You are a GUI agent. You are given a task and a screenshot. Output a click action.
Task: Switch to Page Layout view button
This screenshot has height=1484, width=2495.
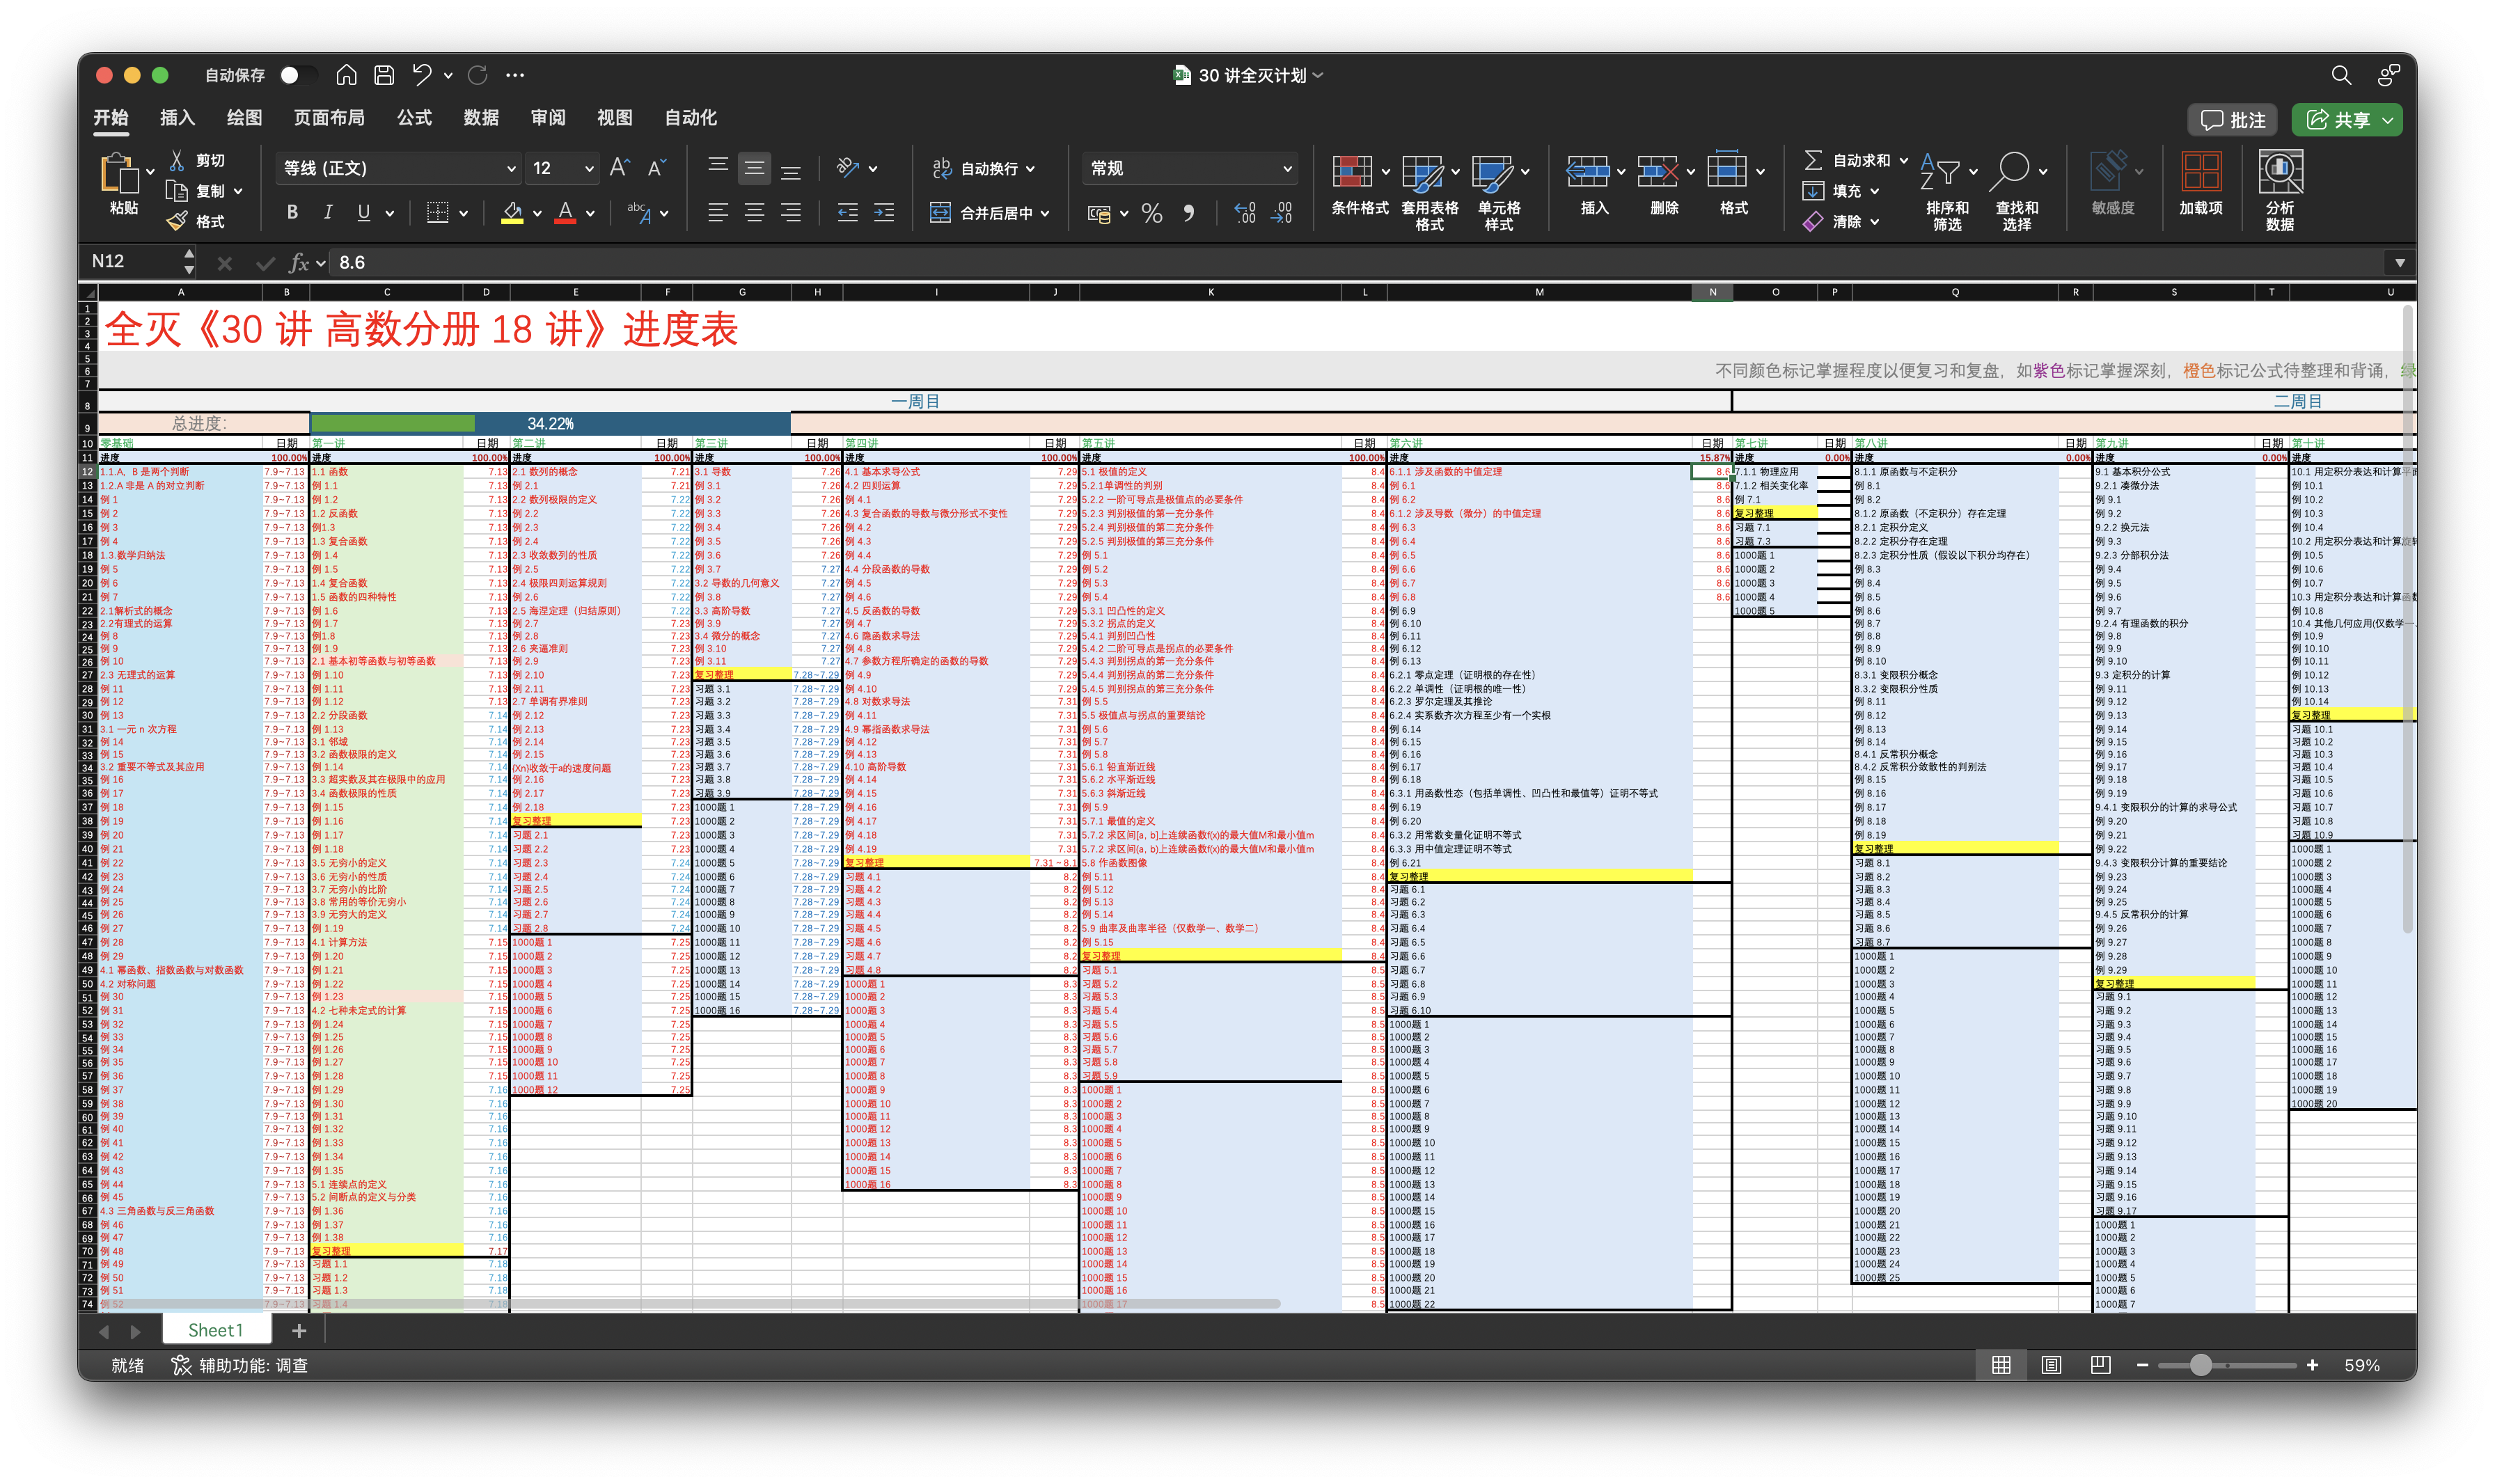point(2051,1365)
